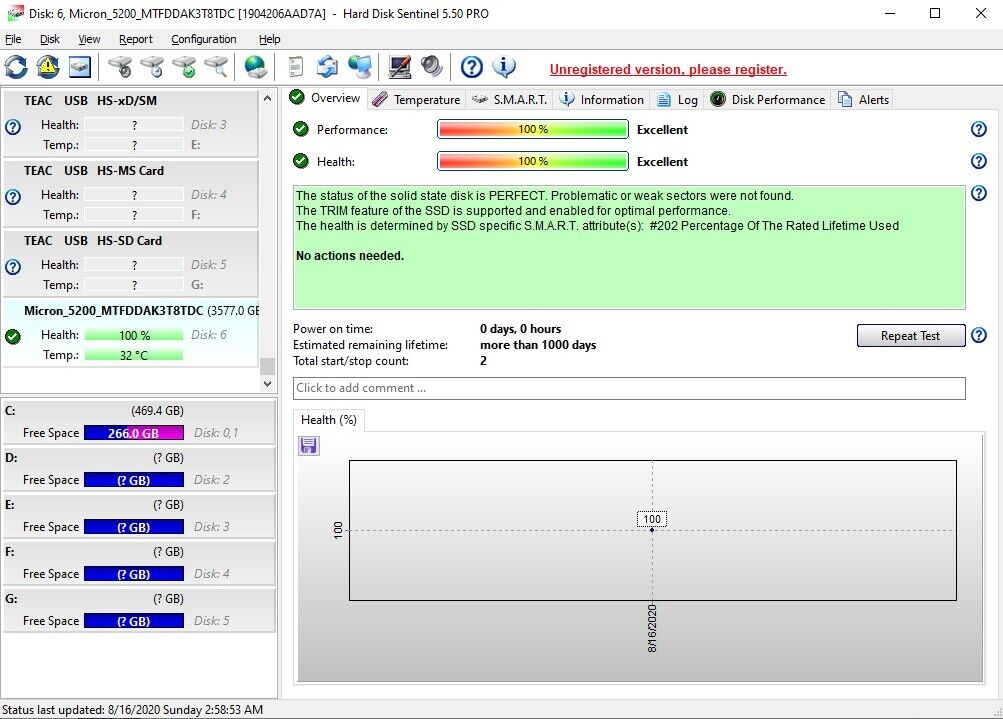The image size is (1003, 719).
Task: Click the Performance percentage gauge bar
Action: (x=532, y=129)
